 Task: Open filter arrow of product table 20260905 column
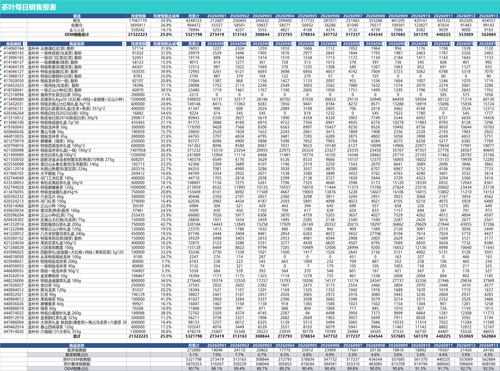tap(317, 44)
